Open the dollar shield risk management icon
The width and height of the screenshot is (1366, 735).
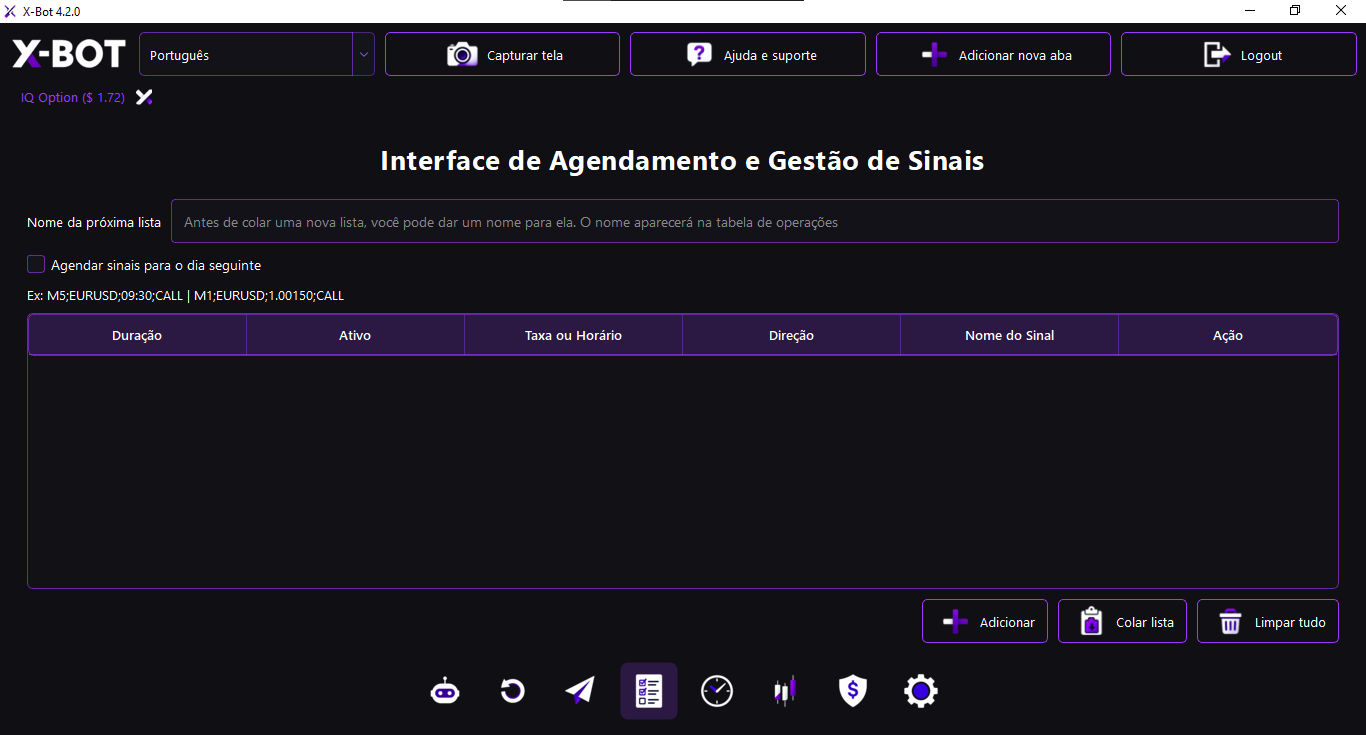[852, 691]
